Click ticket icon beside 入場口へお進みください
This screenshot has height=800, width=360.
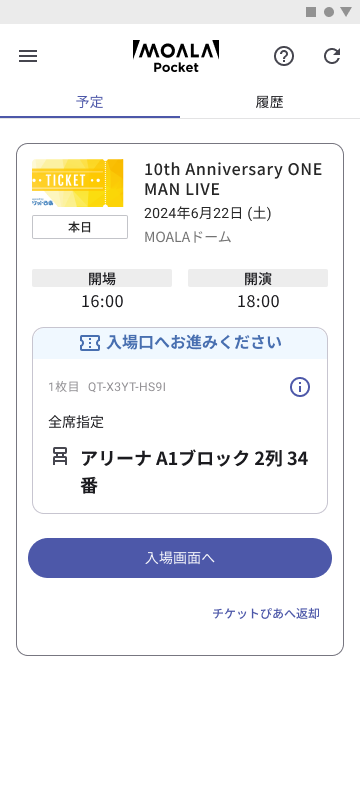90,343
